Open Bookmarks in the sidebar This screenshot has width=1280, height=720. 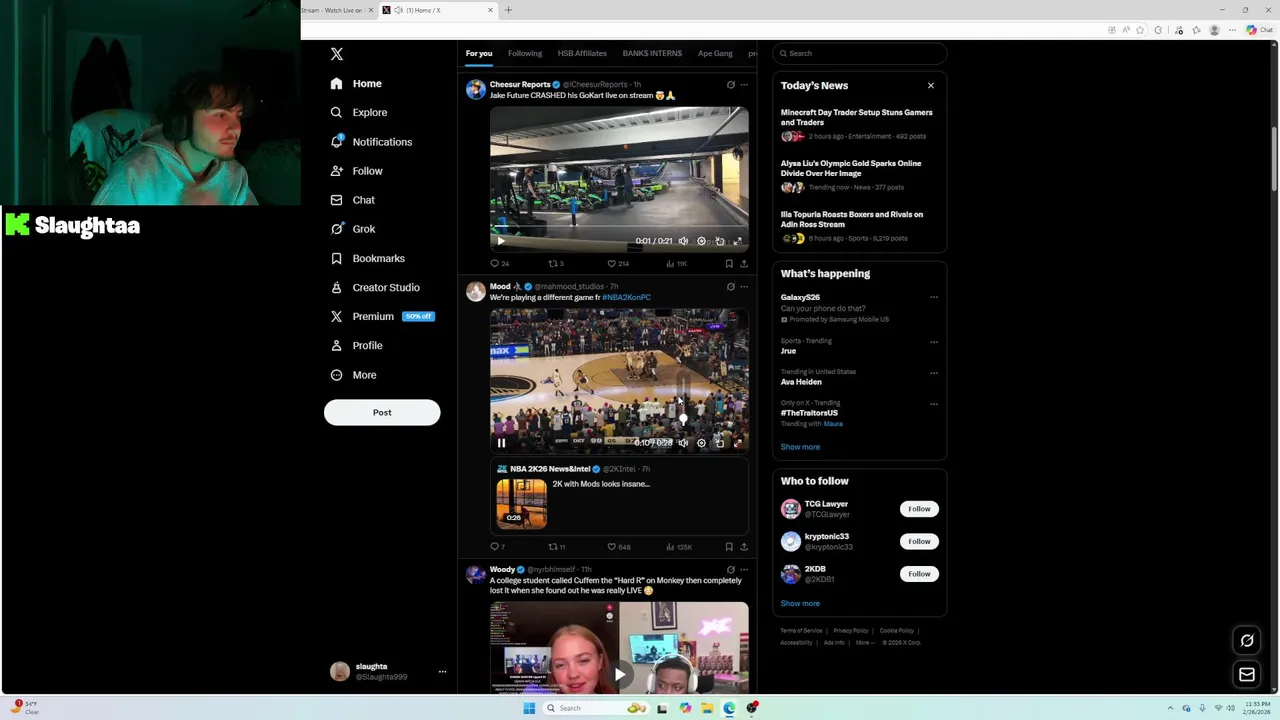click(x=368, y=258)
